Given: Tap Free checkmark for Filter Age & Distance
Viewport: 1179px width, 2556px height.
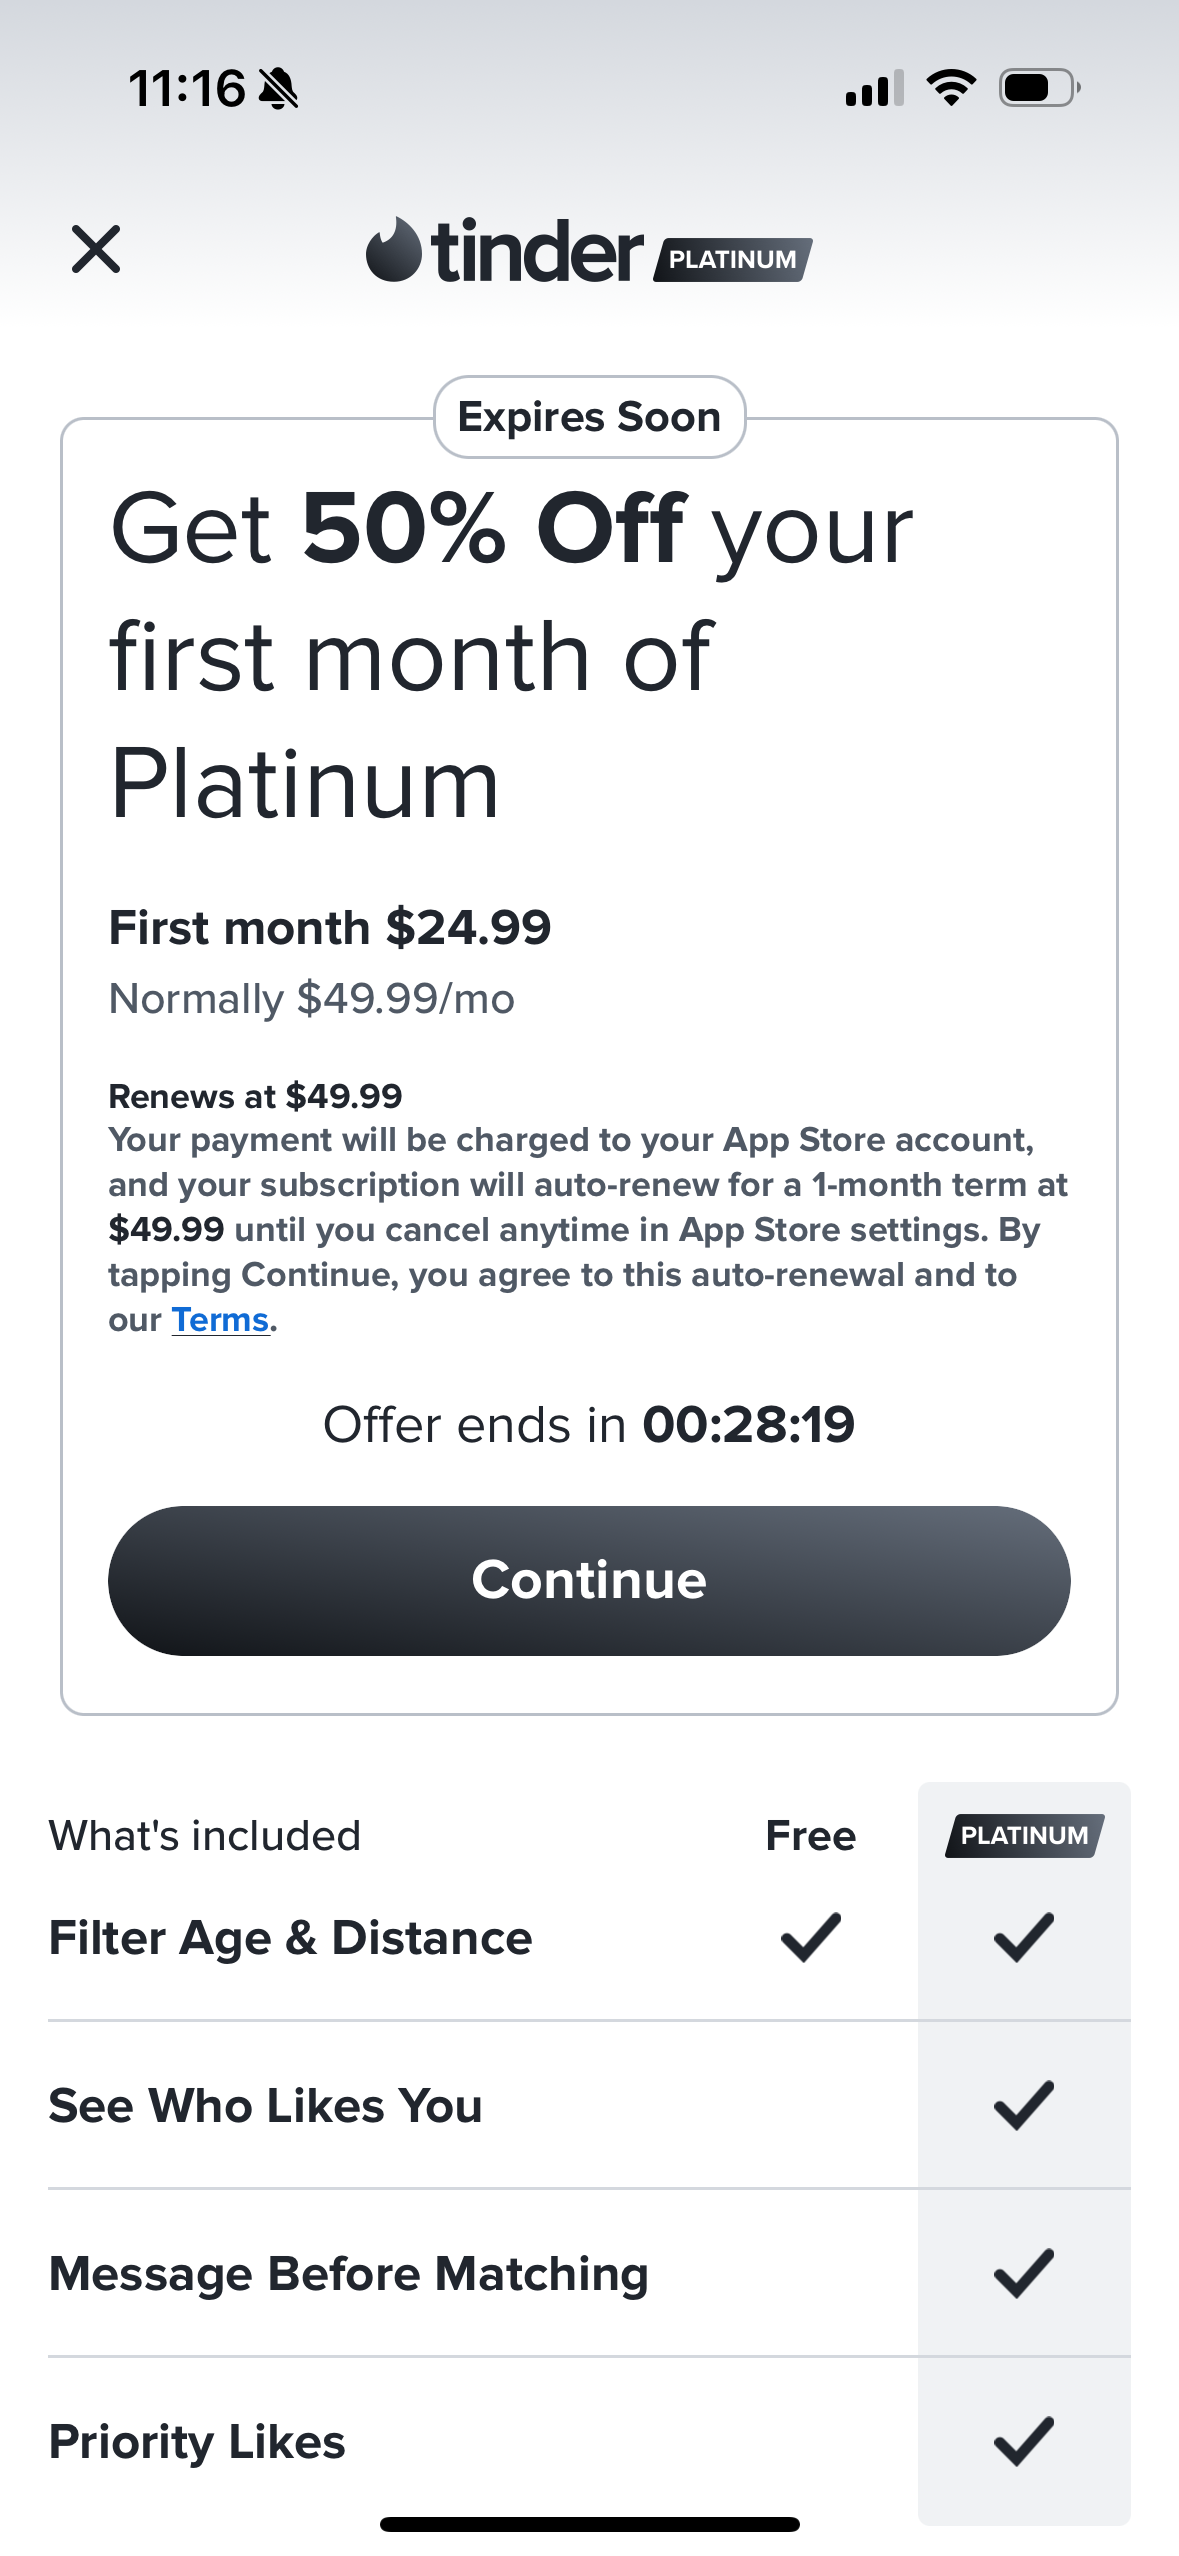Looking at the screenshot, I should 810,1937.
